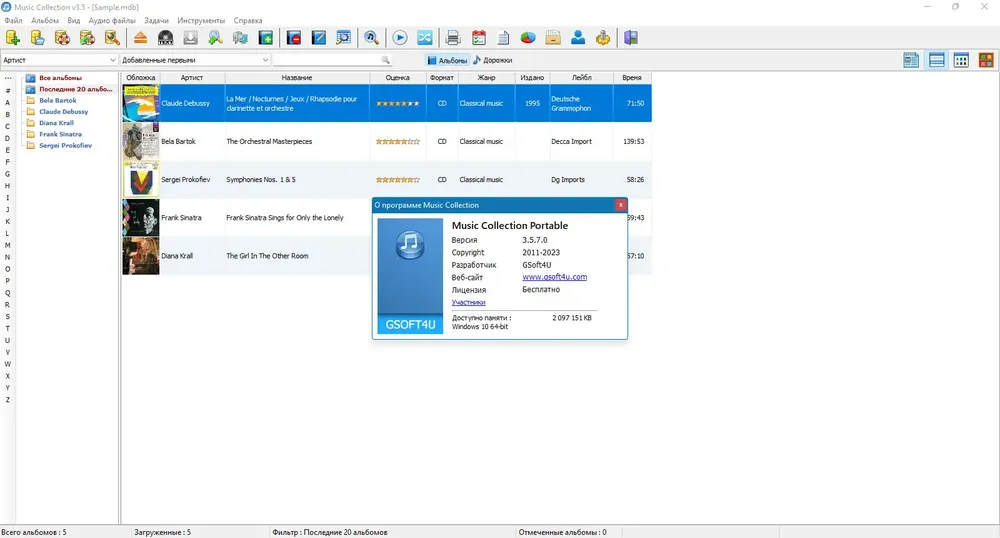Click the calendar checklist toolbar icon

[478, 38]
